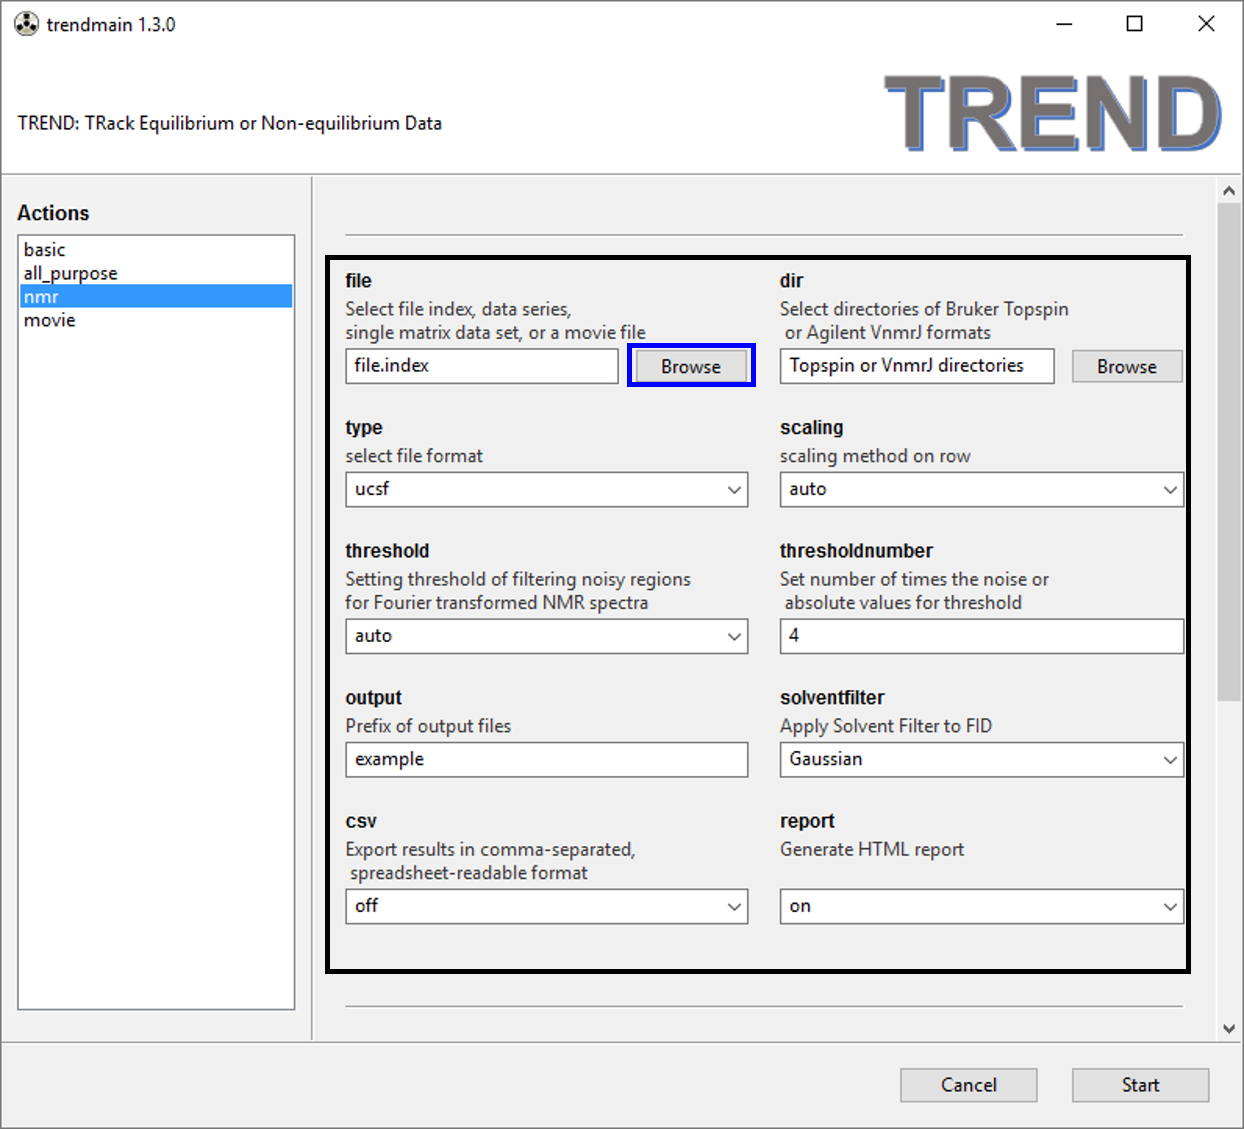Toggle the csv export off dropdown
This screenshot has height=1129, width=1244.
(x=546, y=907)
